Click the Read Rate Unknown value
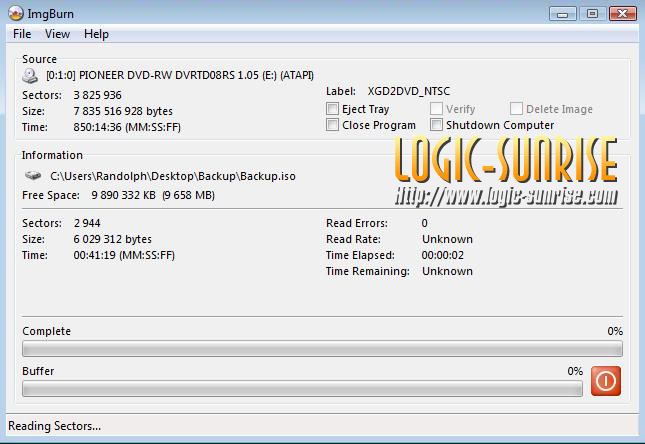This screenshot has height=444, width=645. pyautogui.click(x=447, y=239)
